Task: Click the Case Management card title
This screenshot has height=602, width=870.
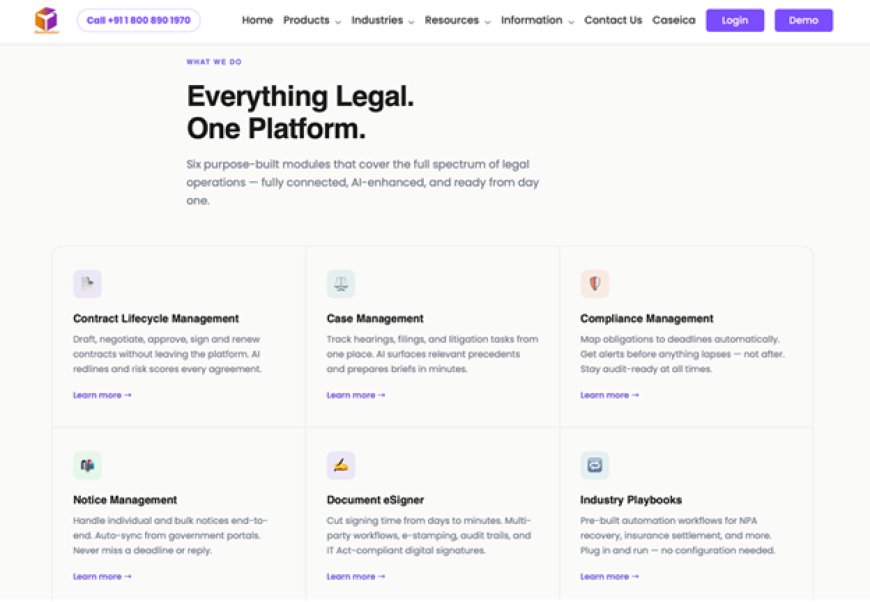Action: click(375, 318)
